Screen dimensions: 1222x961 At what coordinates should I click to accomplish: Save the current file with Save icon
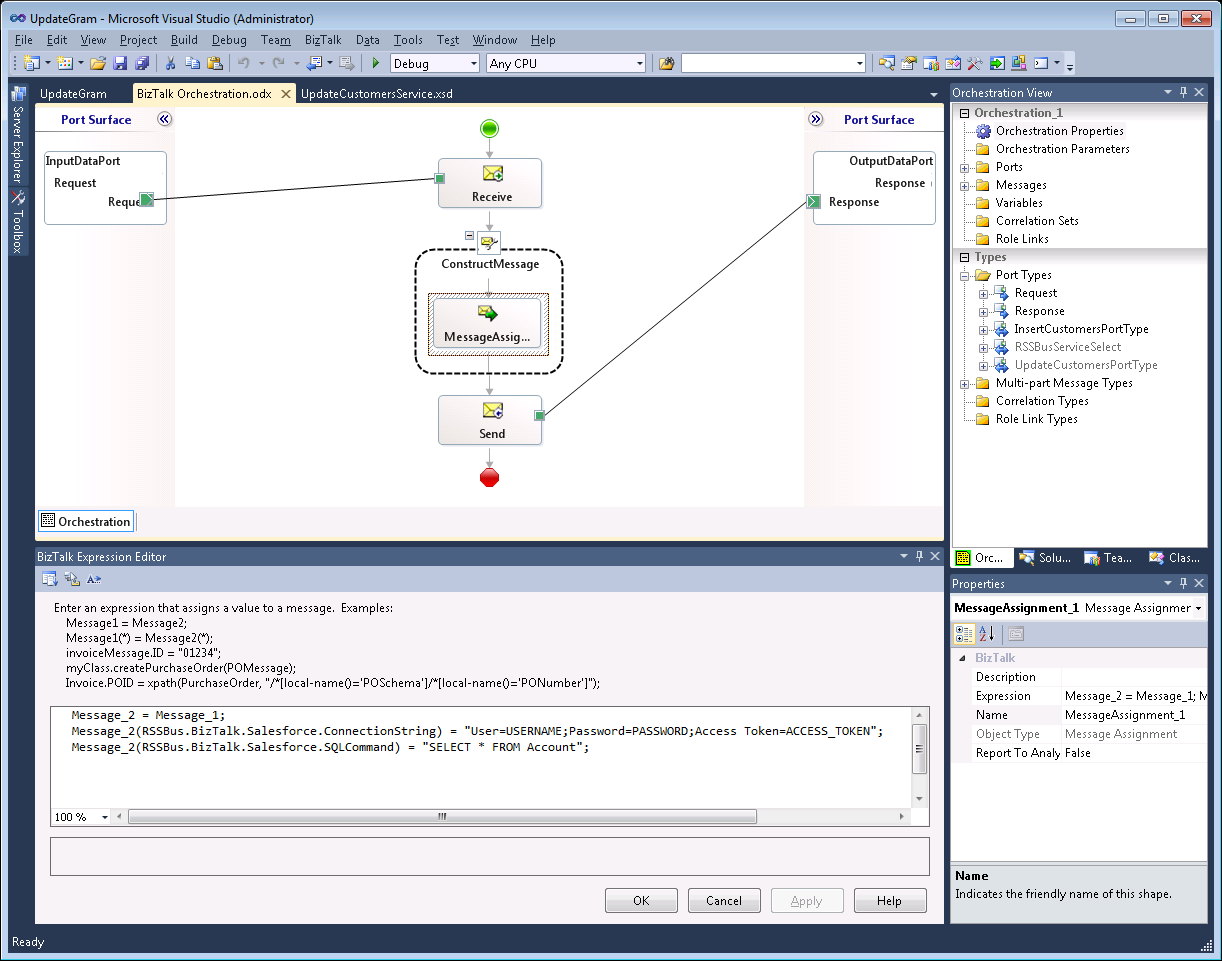[120, 63]
